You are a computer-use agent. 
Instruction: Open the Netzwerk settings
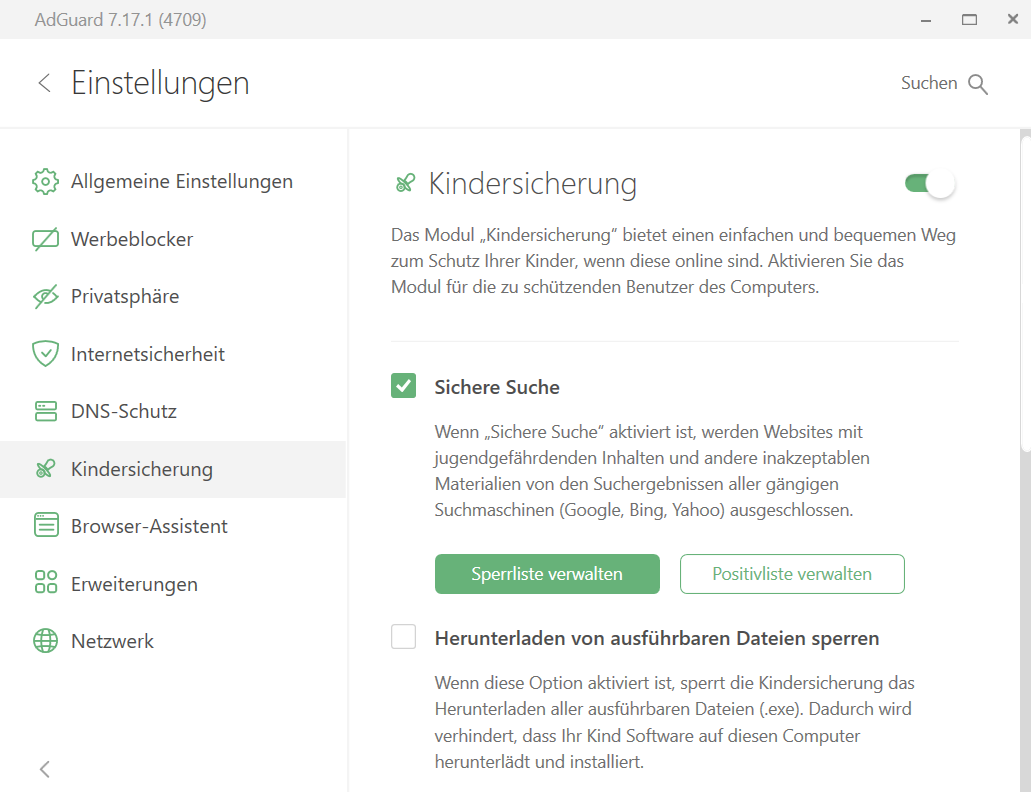pyautogui.click(x=173, y=641)
